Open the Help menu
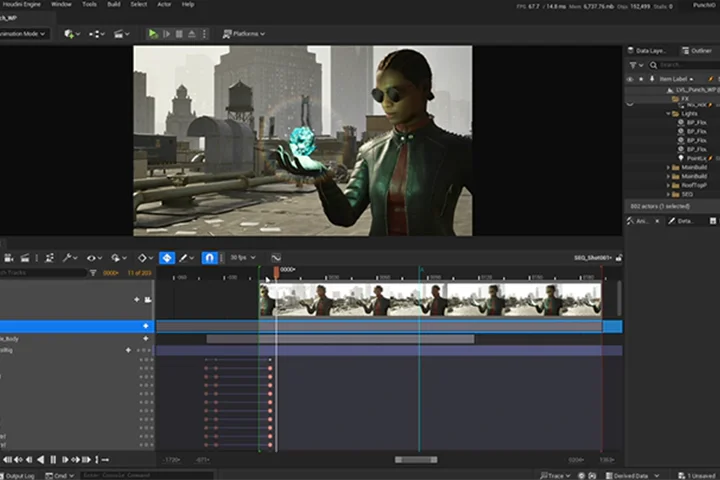720x480 pixels. (x=188, y=4)
